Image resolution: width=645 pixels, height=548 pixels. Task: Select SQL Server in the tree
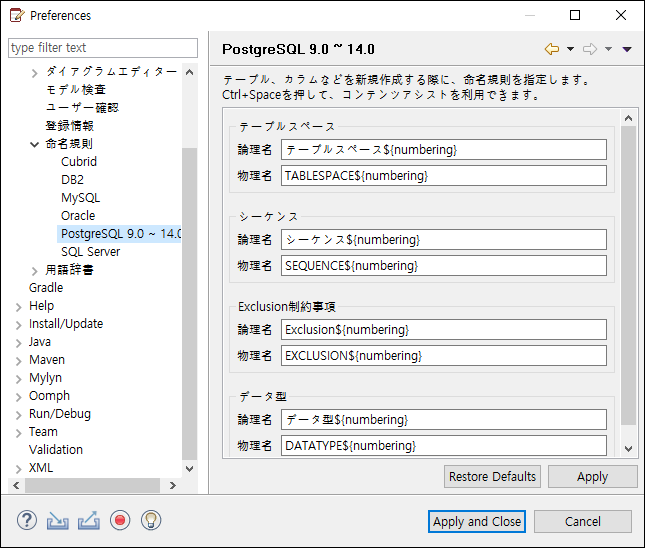tap(90, 252)
